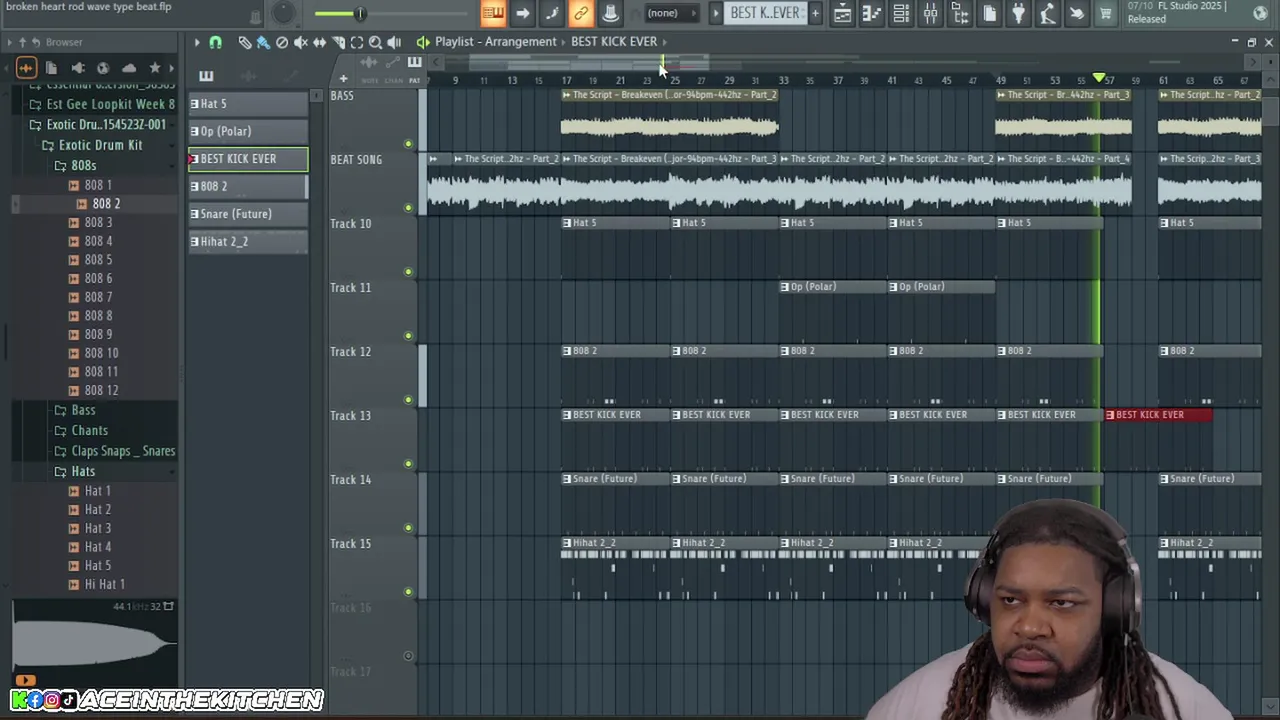1280x720 pixels.
Task: Select the Delete tool in playlist
Action: coord(282,42)
